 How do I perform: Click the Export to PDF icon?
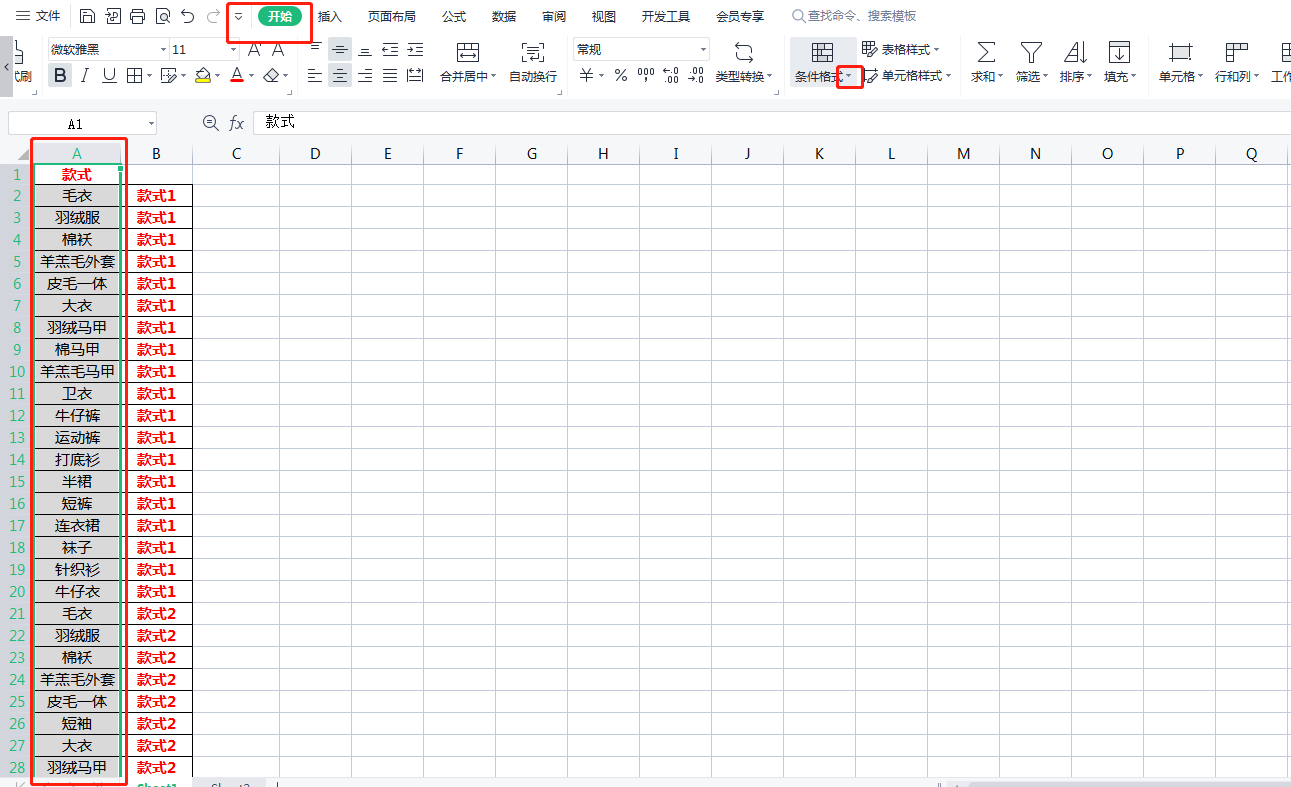pos(113,16)
